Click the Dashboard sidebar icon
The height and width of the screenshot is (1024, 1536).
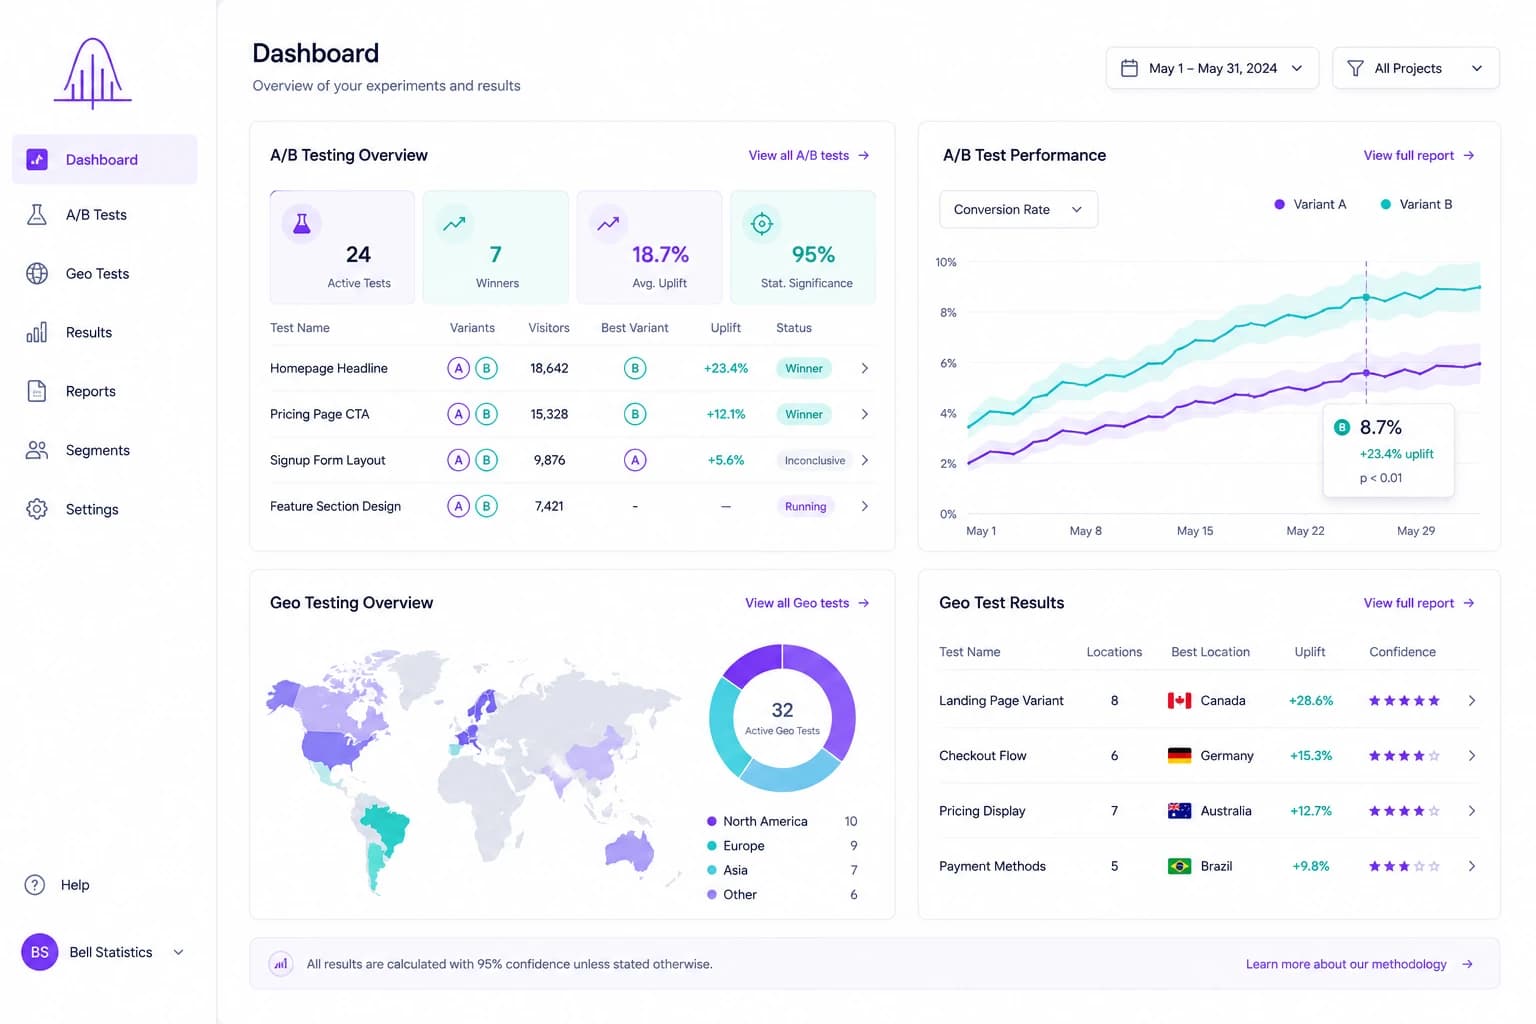[x=37, y=159]
